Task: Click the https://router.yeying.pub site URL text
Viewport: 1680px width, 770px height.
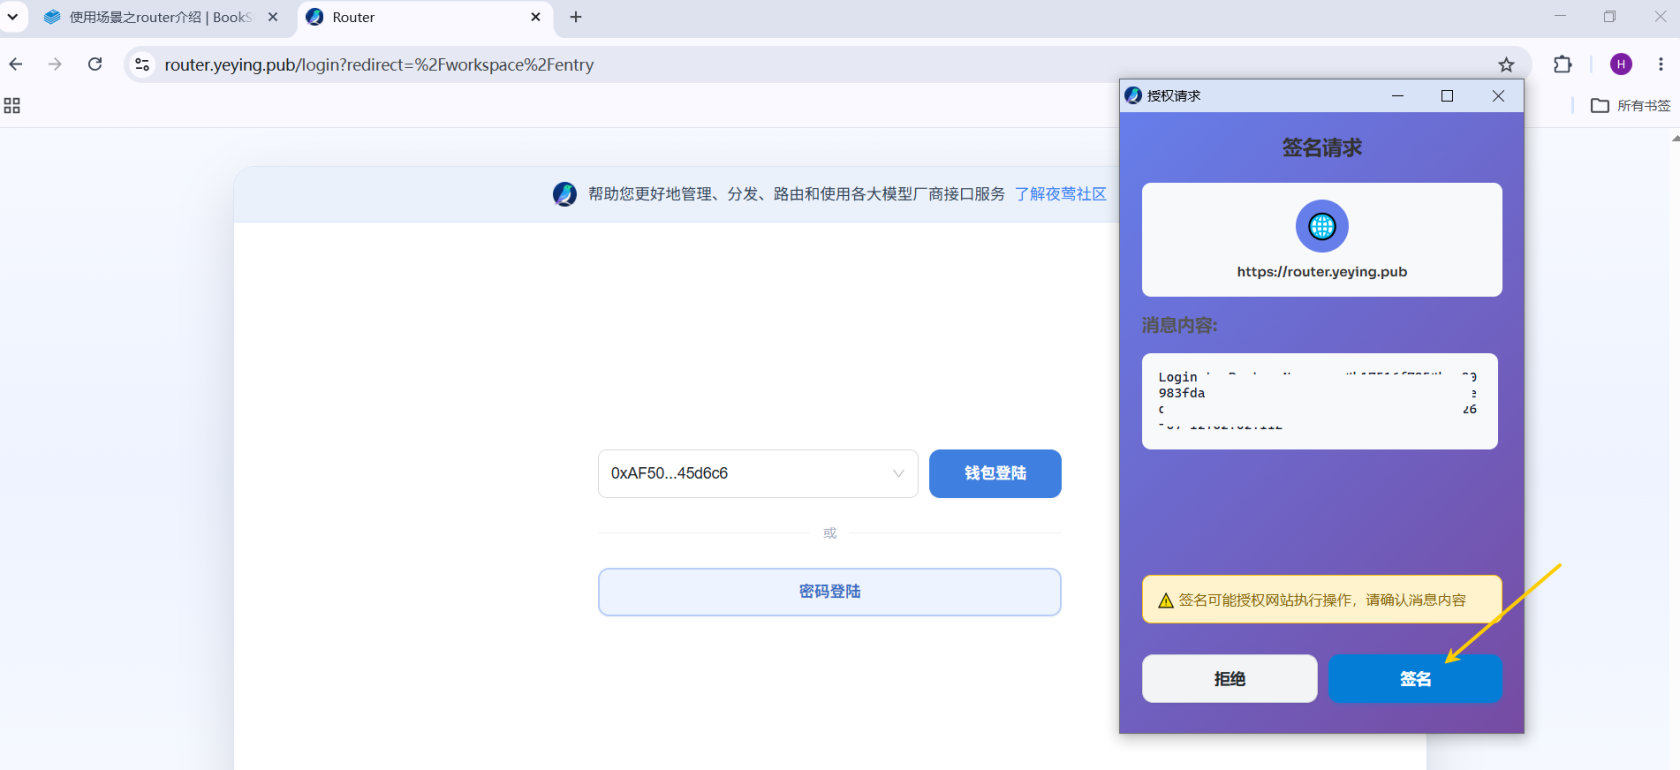Action: 1322,272
